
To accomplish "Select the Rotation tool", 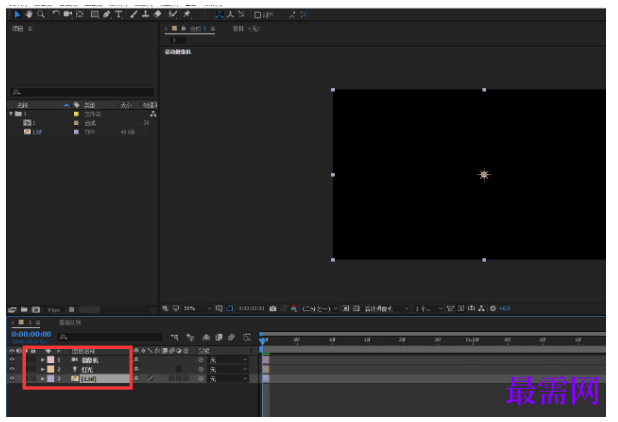I will pos(56,15).
